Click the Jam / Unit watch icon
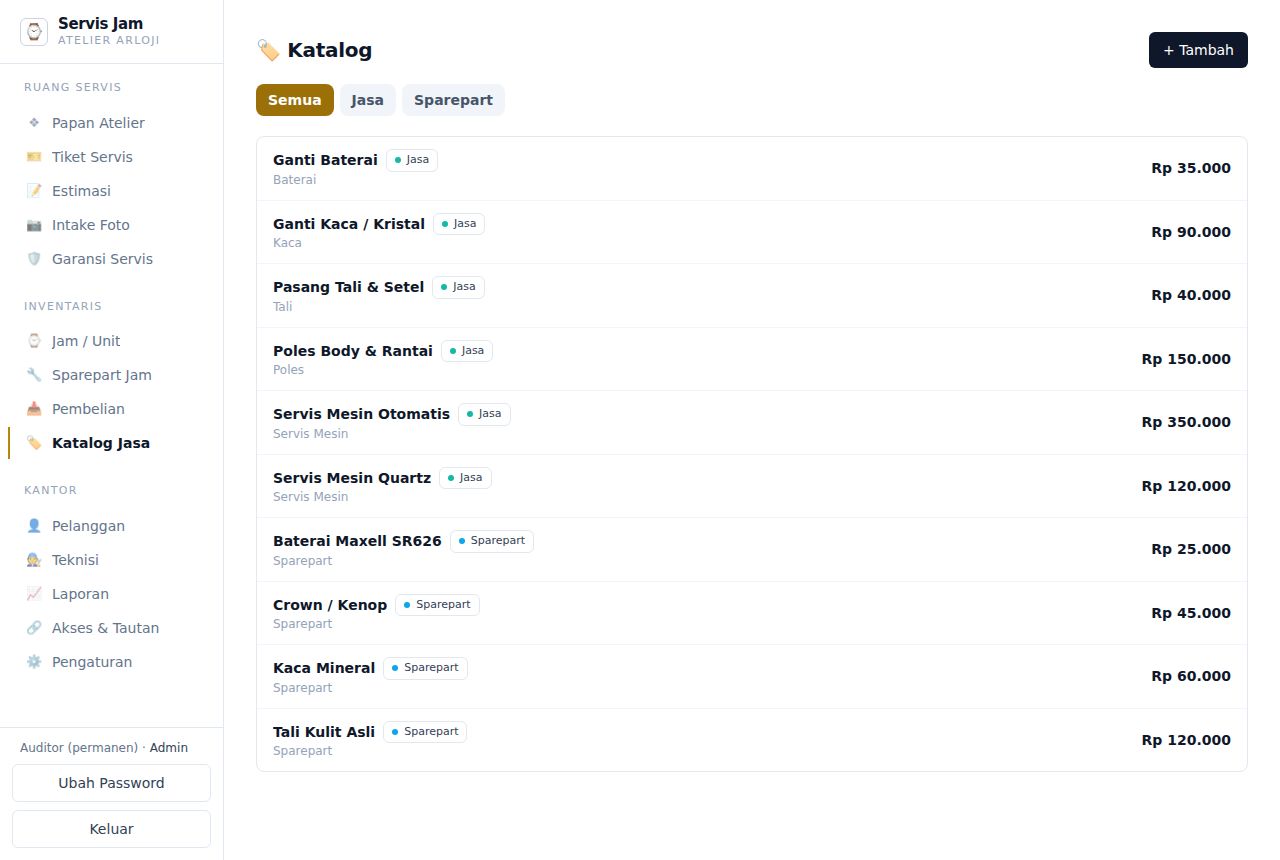1280x860 pixels. click(34, 341)
